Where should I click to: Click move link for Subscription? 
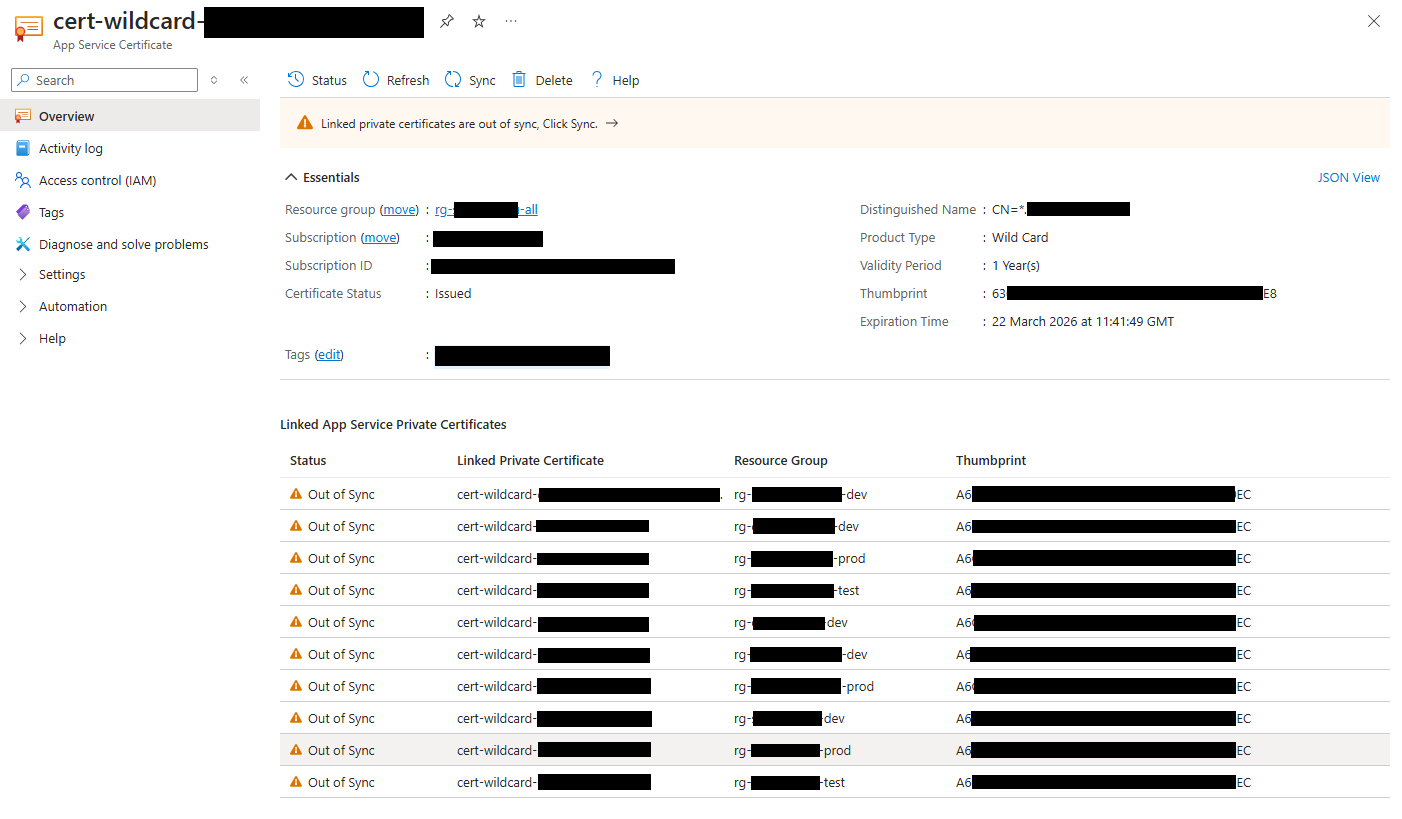pos(380,237)
